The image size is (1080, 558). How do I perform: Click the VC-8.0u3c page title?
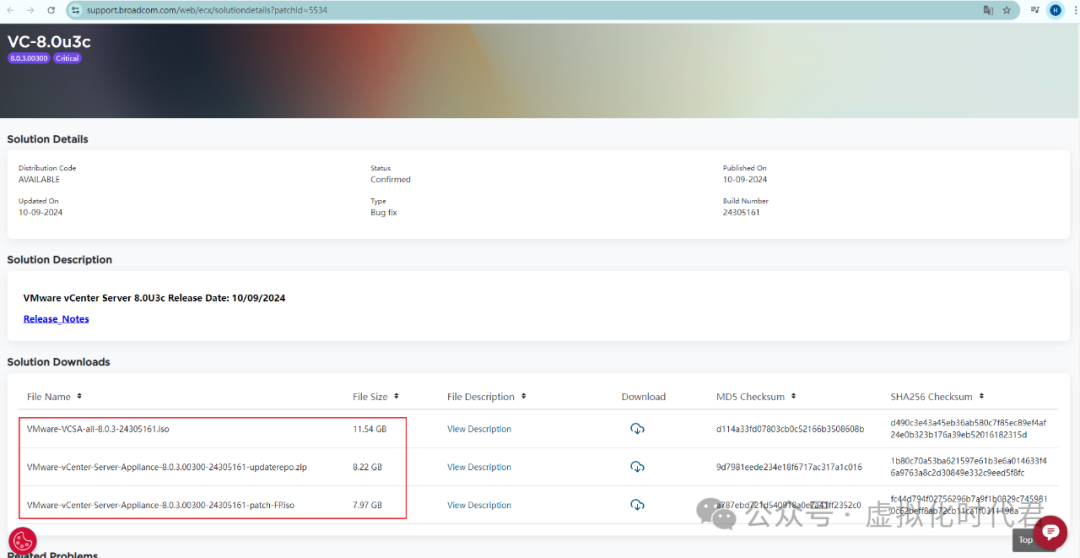click(x=48, y=41)
